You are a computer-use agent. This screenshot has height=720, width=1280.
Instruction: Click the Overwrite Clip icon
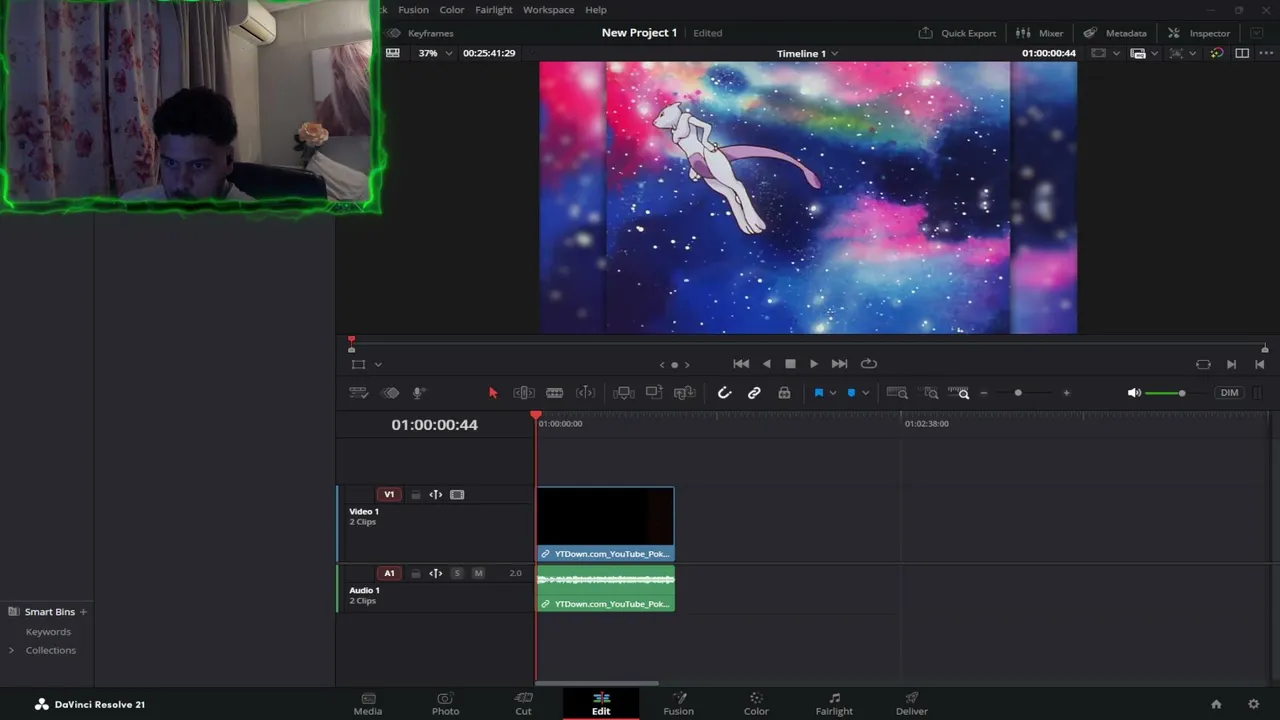654,393
